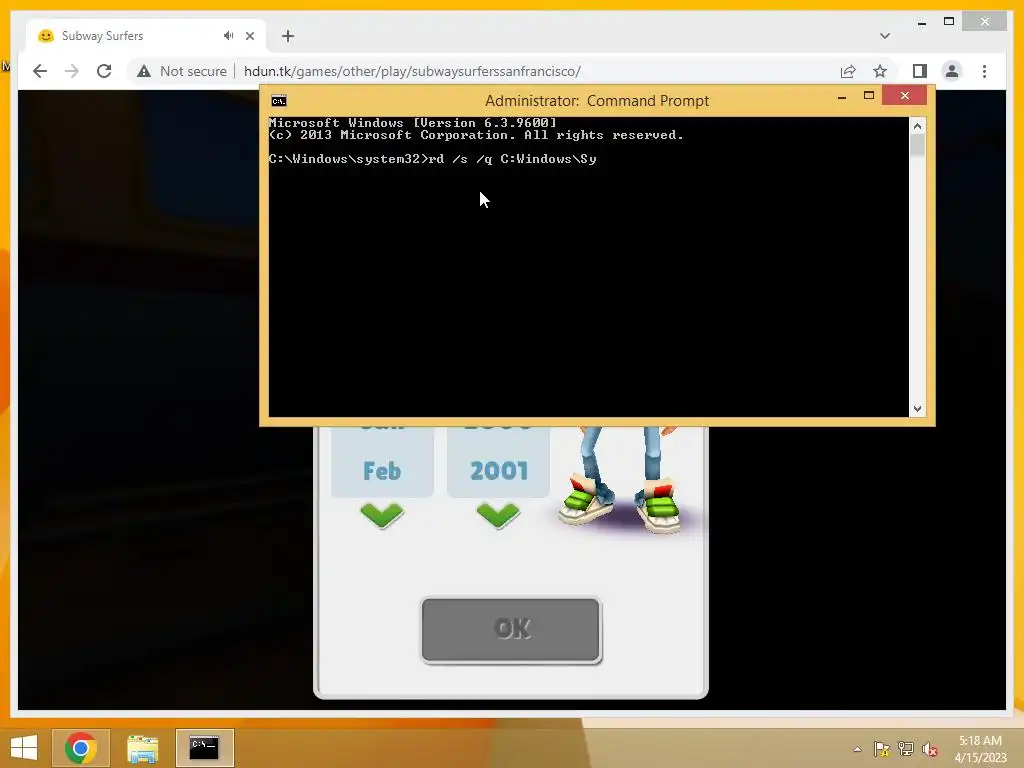1024x768 pixels.
Task: Minimize the Chrome window
Action: pos(921,22)
